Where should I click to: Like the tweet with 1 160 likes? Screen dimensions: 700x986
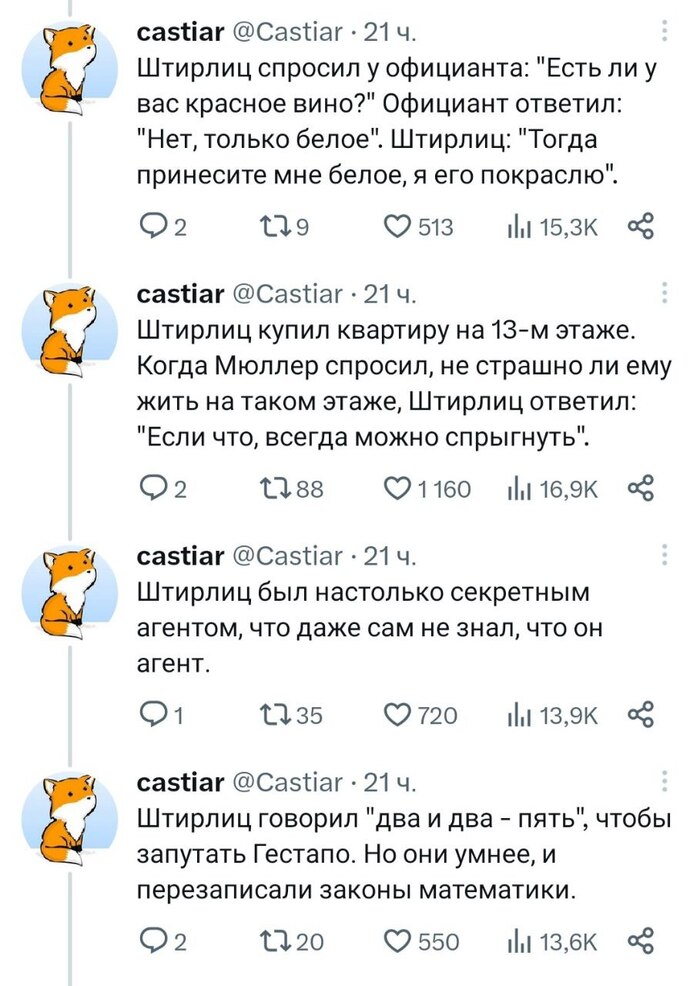(398, 489)
